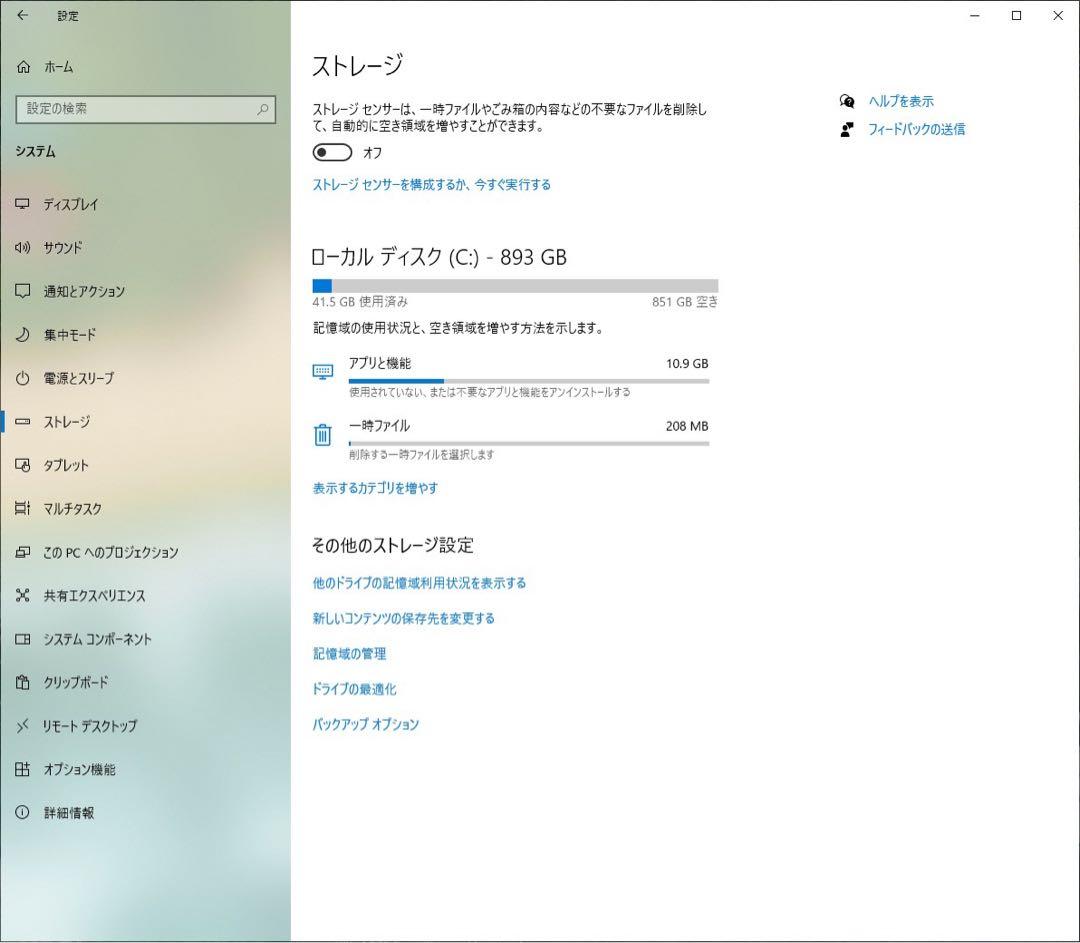The image size is (1080, 943).
Task: Open バックアップ オプション link
Action: [366, 724]
